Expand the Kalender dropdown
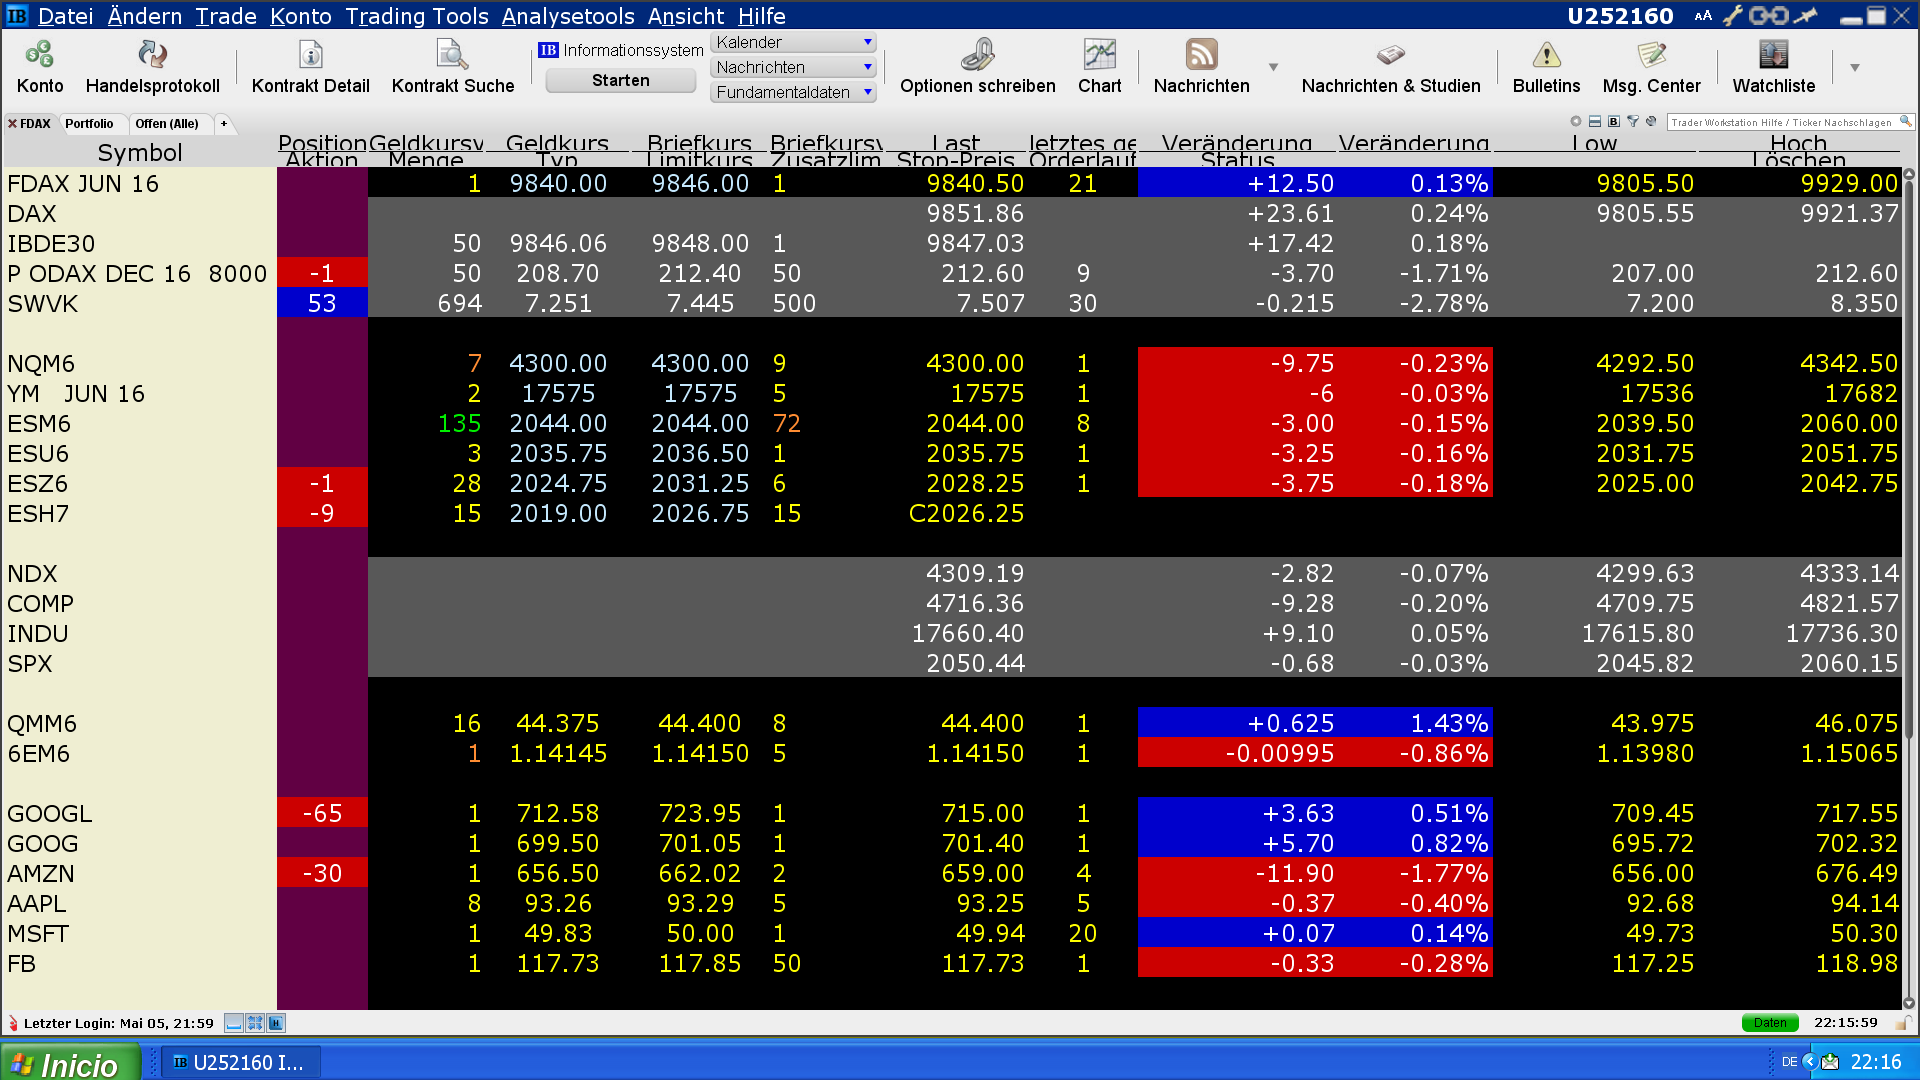Image resolution: width=1920 pixels, height=1080 pixels. (x=868, y=42)
